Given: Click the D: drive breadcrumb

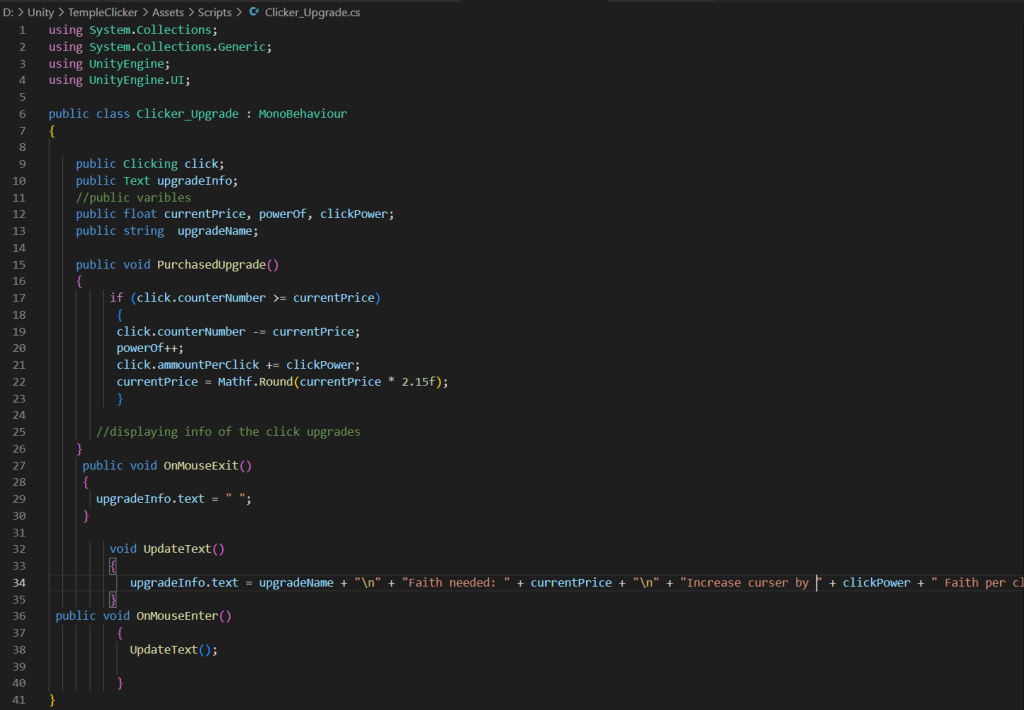Looking at the screenshot, I should pyautogui.click(x=7, y=12).
